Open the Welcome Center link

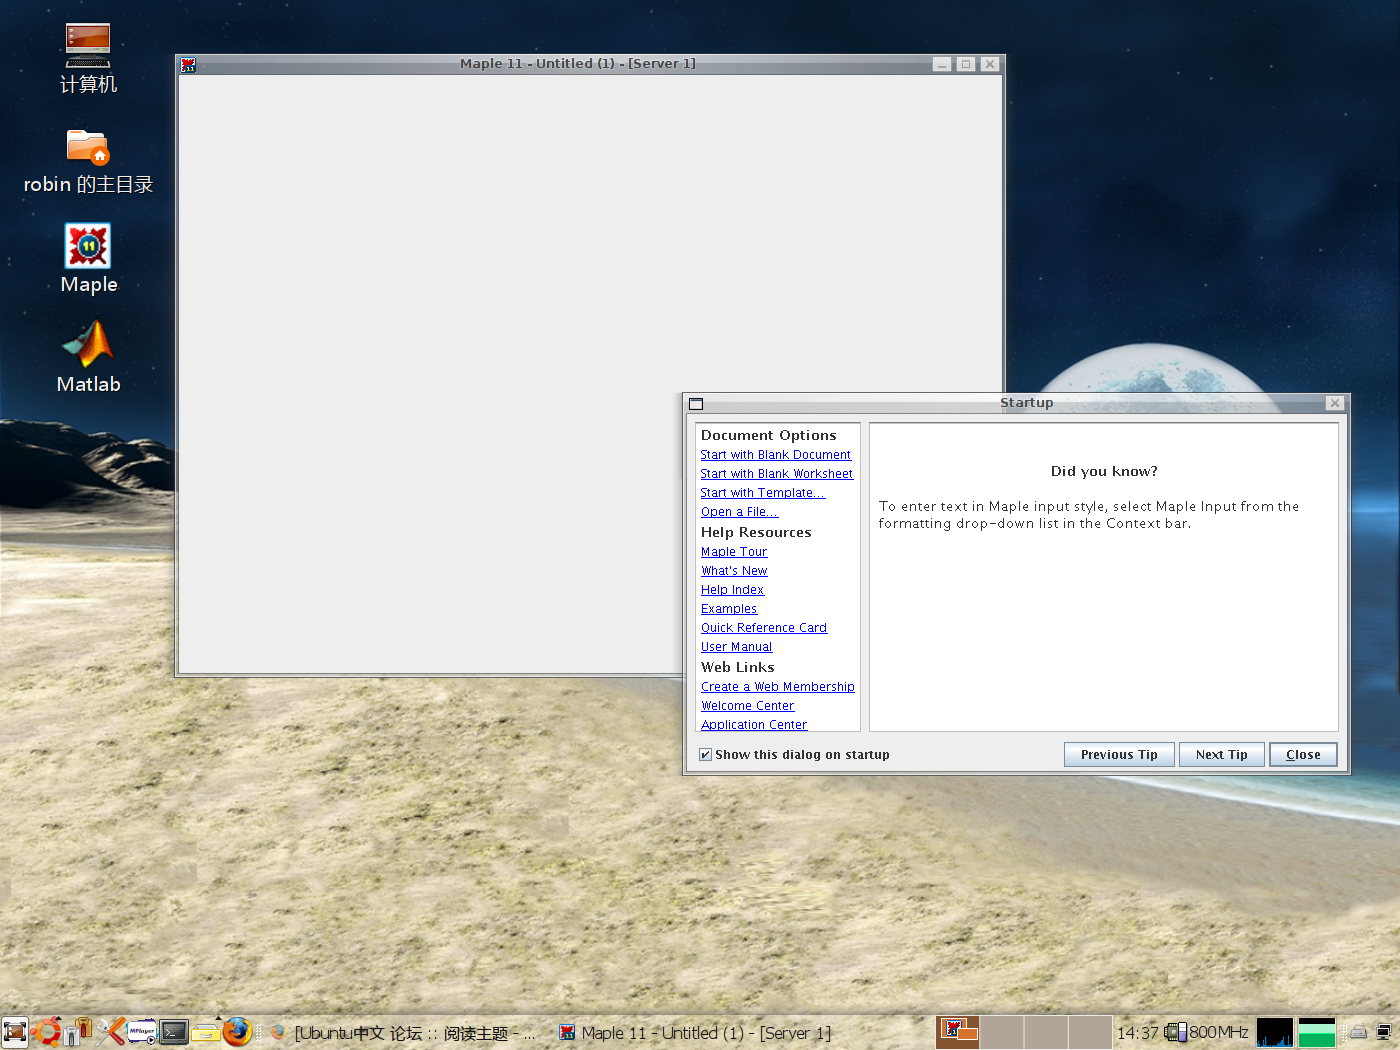tap(747, 706)
